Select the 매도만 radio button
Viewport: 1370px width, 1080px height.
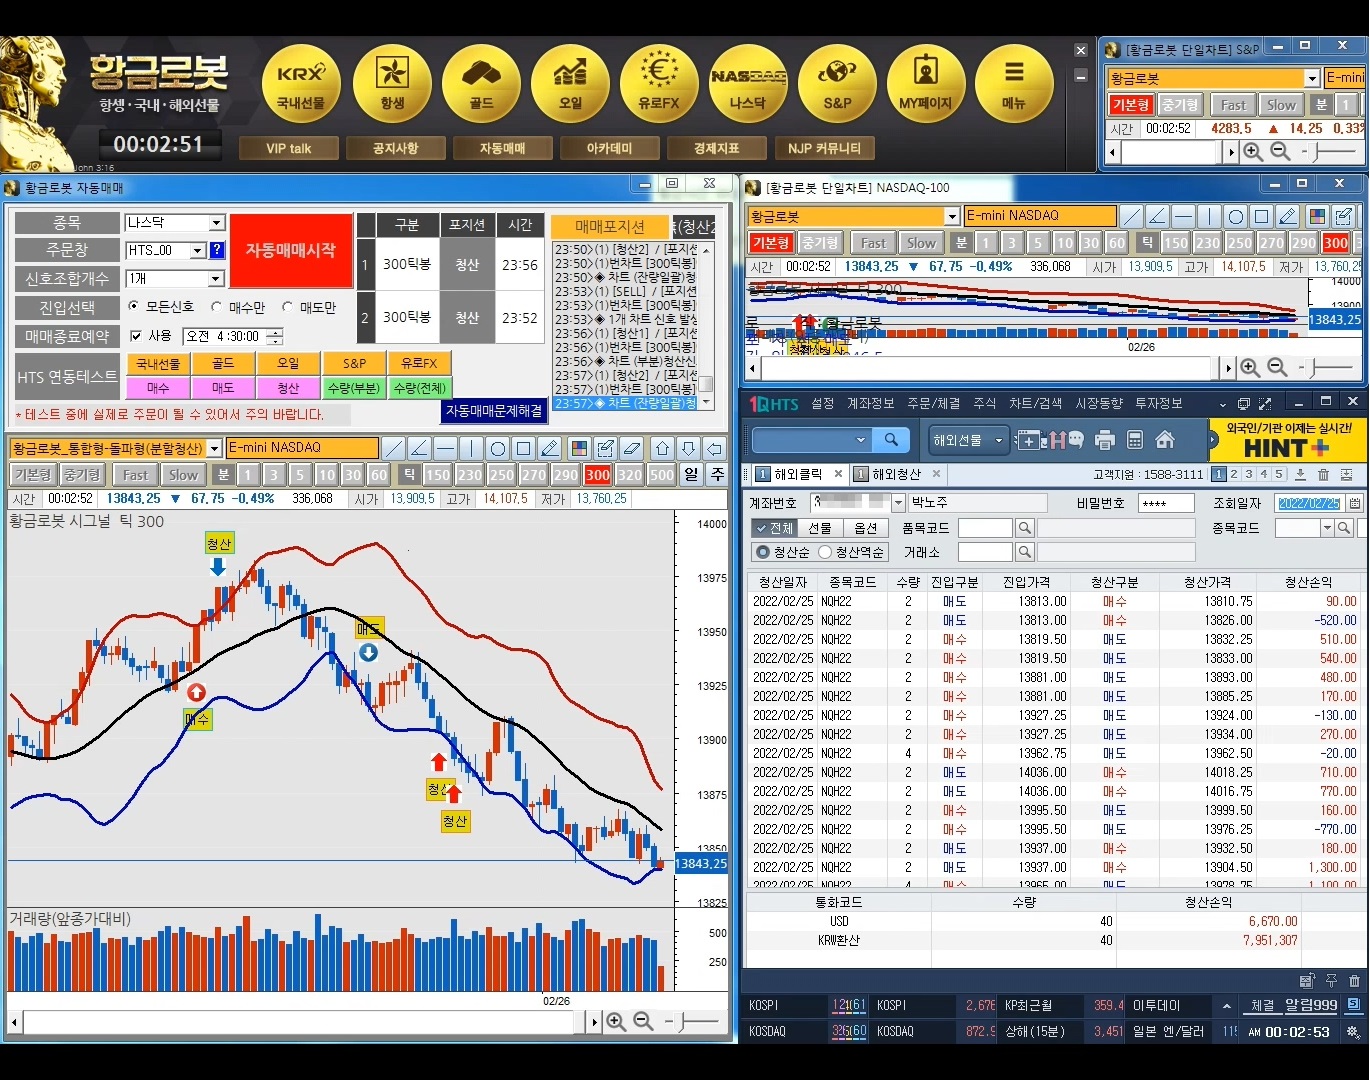[288, 307]
